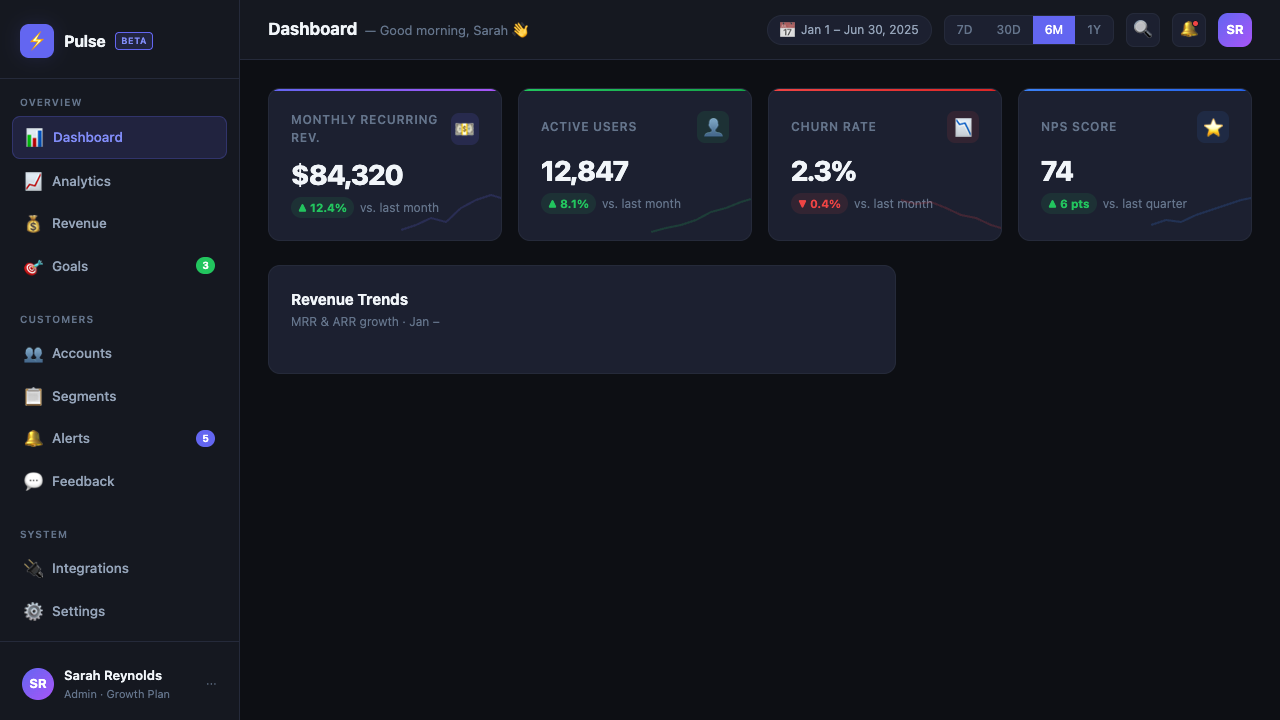
Task: Go to the Revenue page
Action: pyautogui.click(x=119, y=223)
